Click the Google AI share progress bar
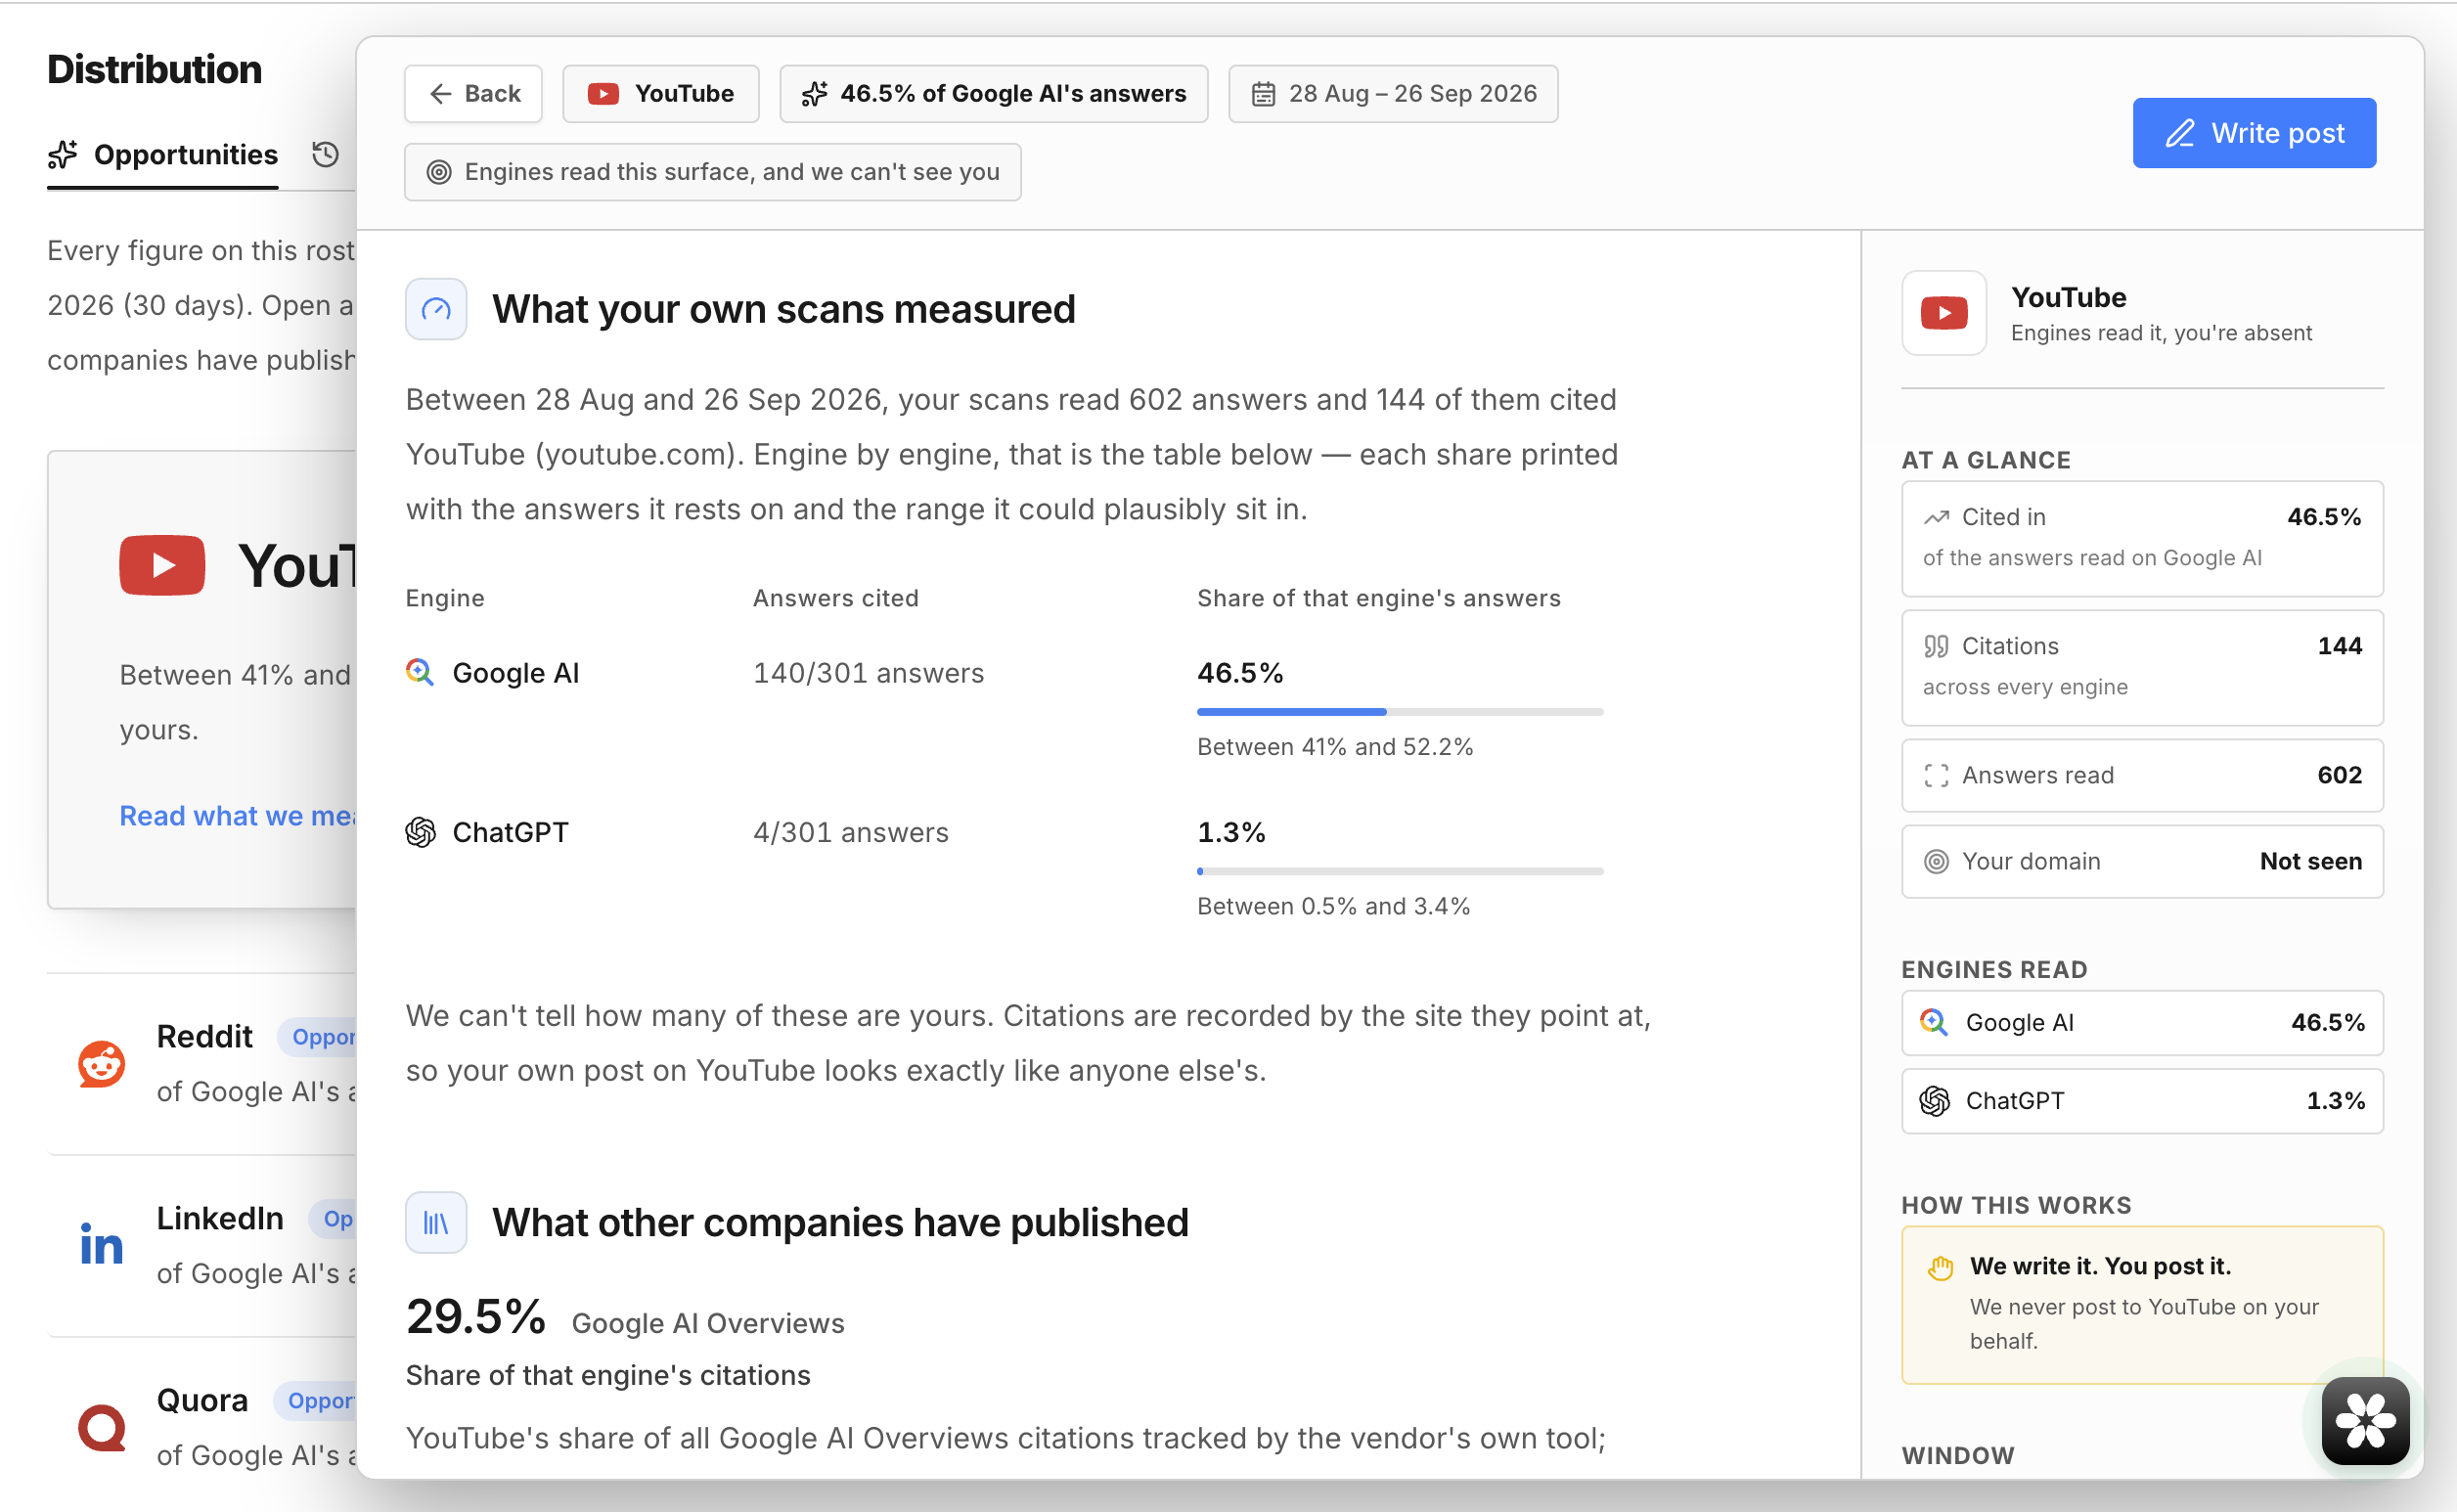 (x=1400, y=712)
